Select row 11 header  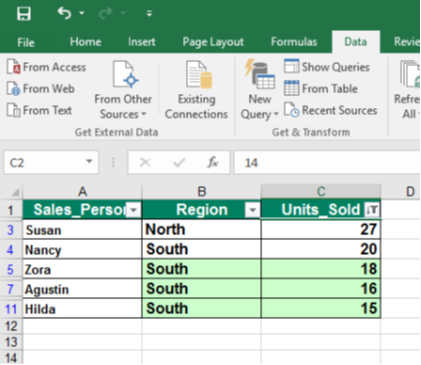coord(11,309)
